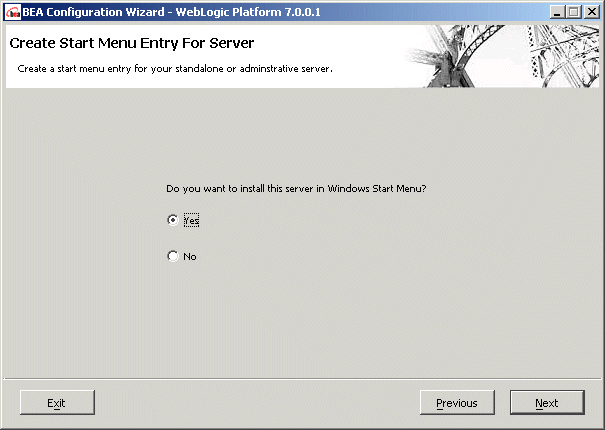Close the Configuration Wizard window
The image size is (605, 430).
point(591,12)
